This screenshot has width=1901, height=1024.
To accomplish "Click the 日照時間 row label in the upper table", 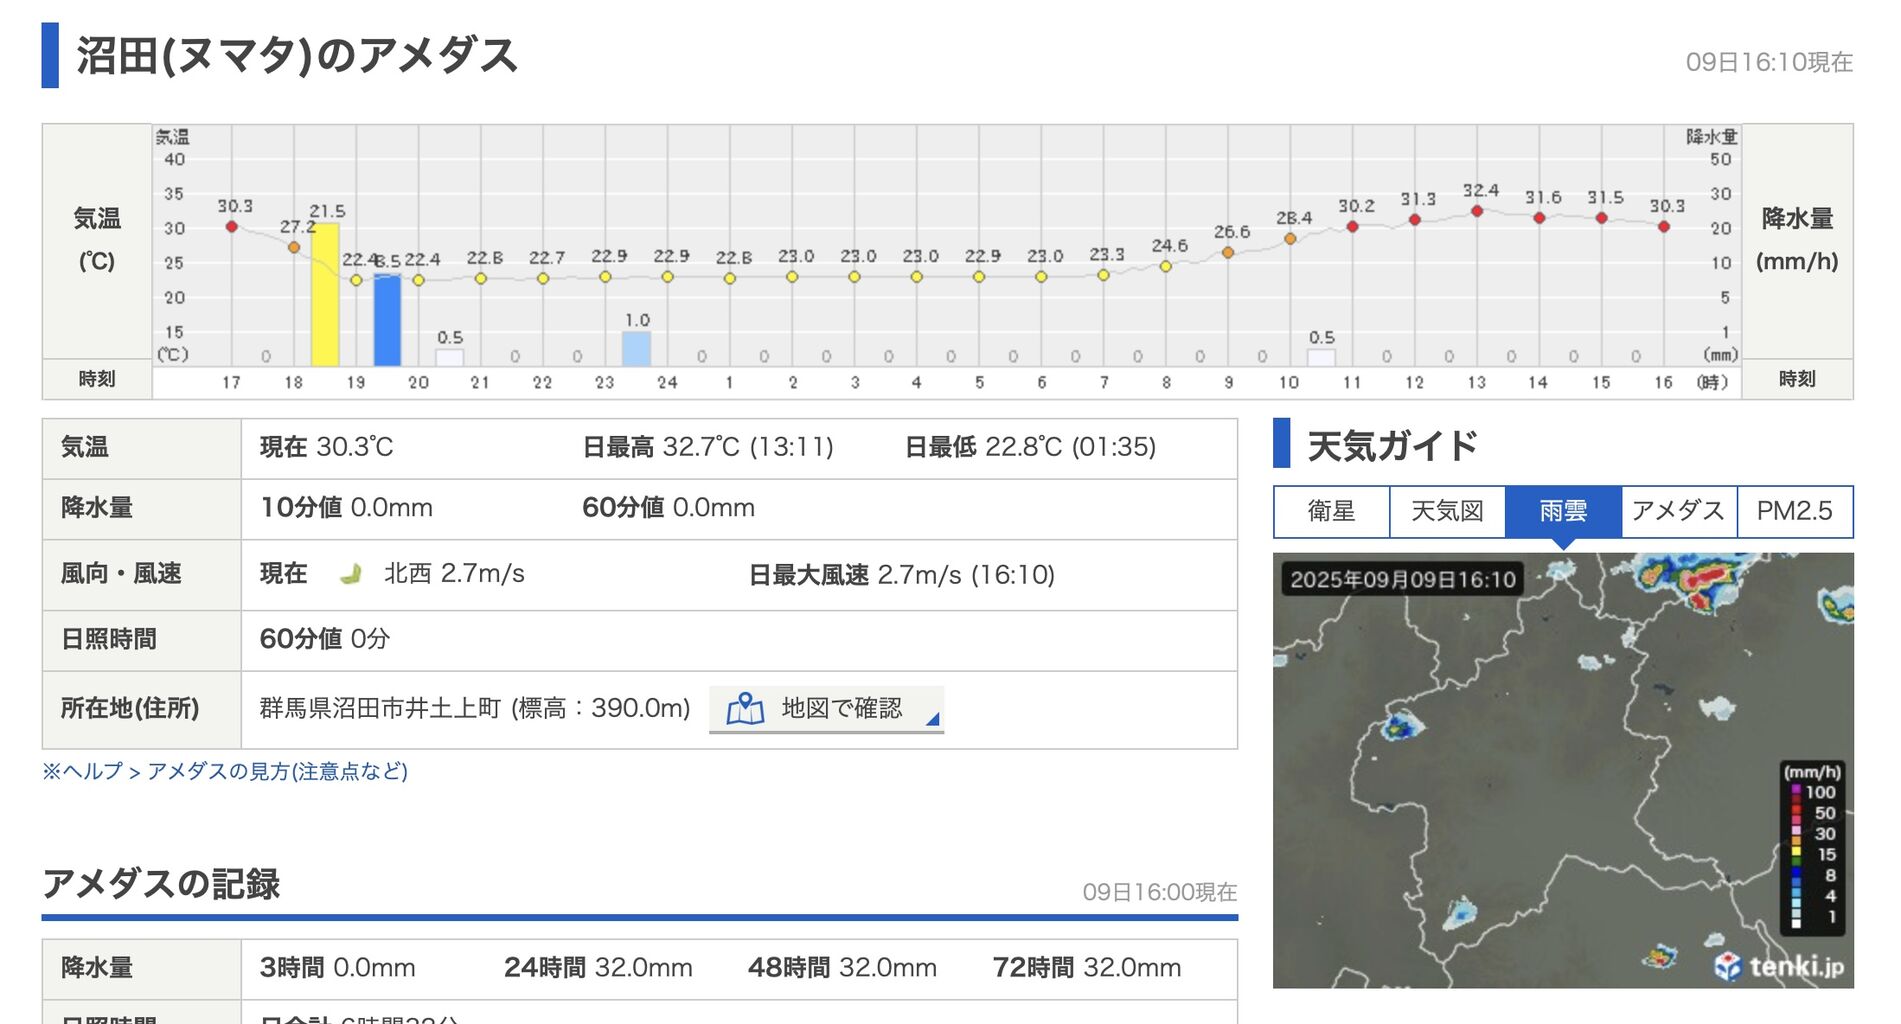I will tap(109, 639).
